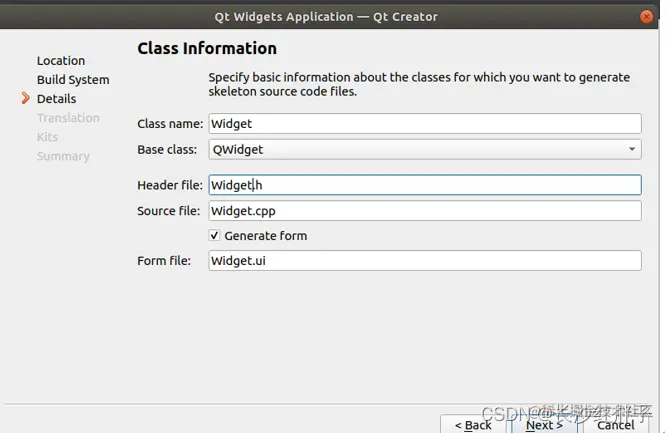
Task: Click the skeleton source code description text
Action: (x=419, y=84)
